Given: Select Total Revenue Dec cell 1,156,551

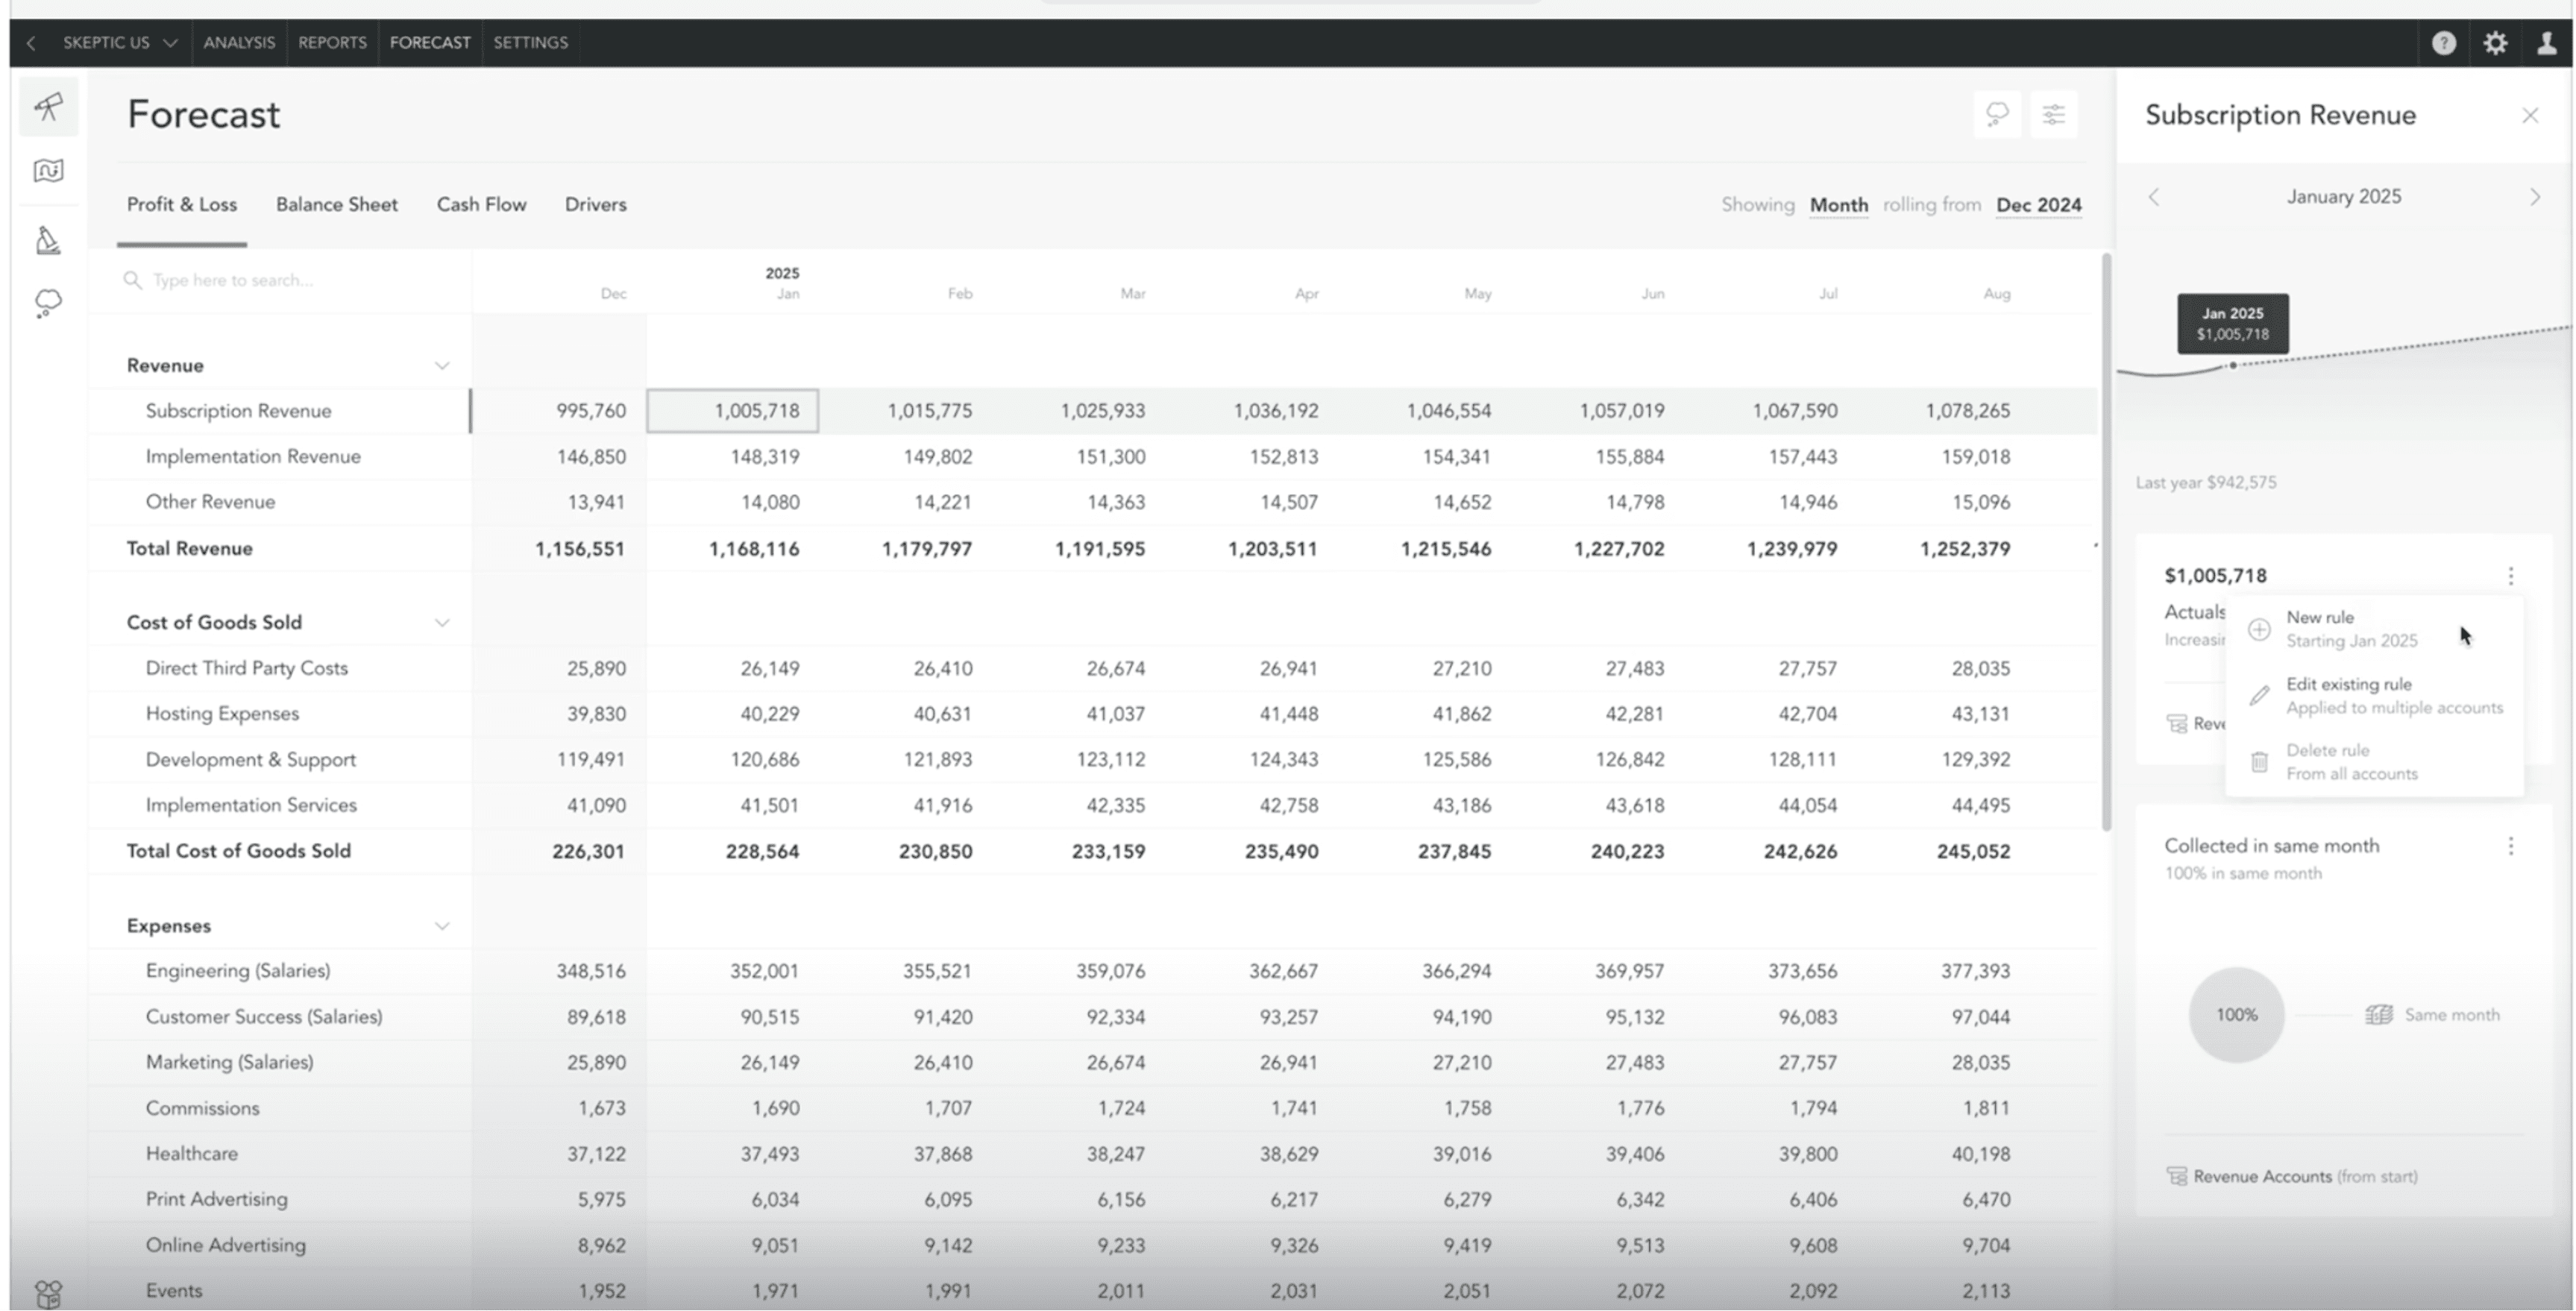Looking at the screenshot, I should click(x=580, y=549).
